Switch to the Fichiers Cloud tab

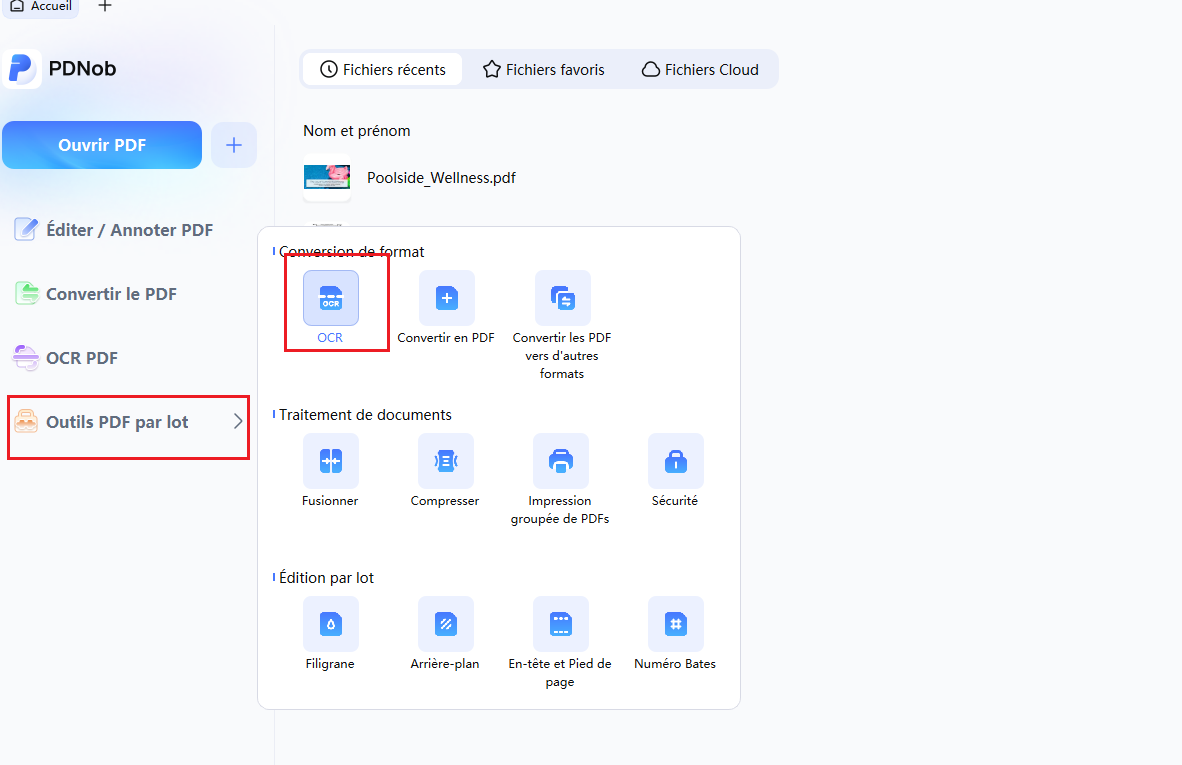(x=700, y=69)
